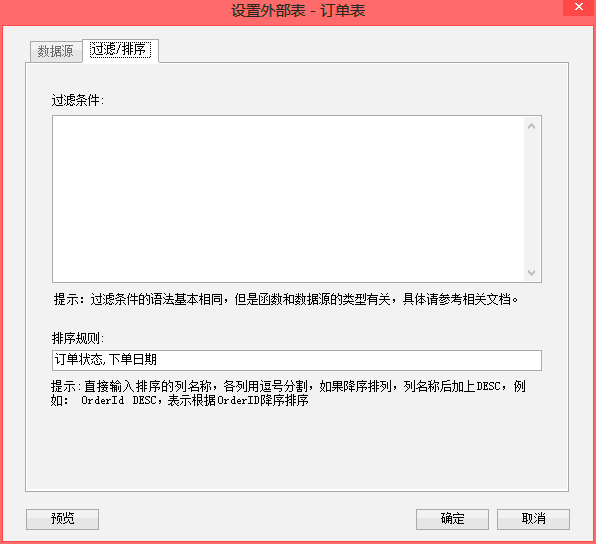Click the filter box scroll-down arrow
This screenshot has height=544, width=596.
531,273
